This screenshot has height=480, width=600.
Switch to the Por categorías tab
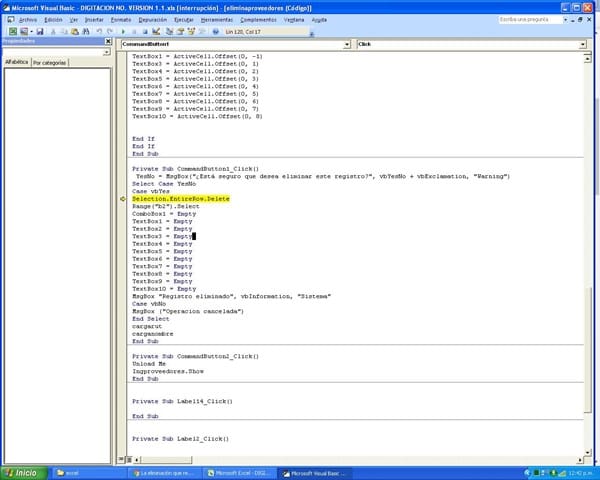tap(49, 62)
